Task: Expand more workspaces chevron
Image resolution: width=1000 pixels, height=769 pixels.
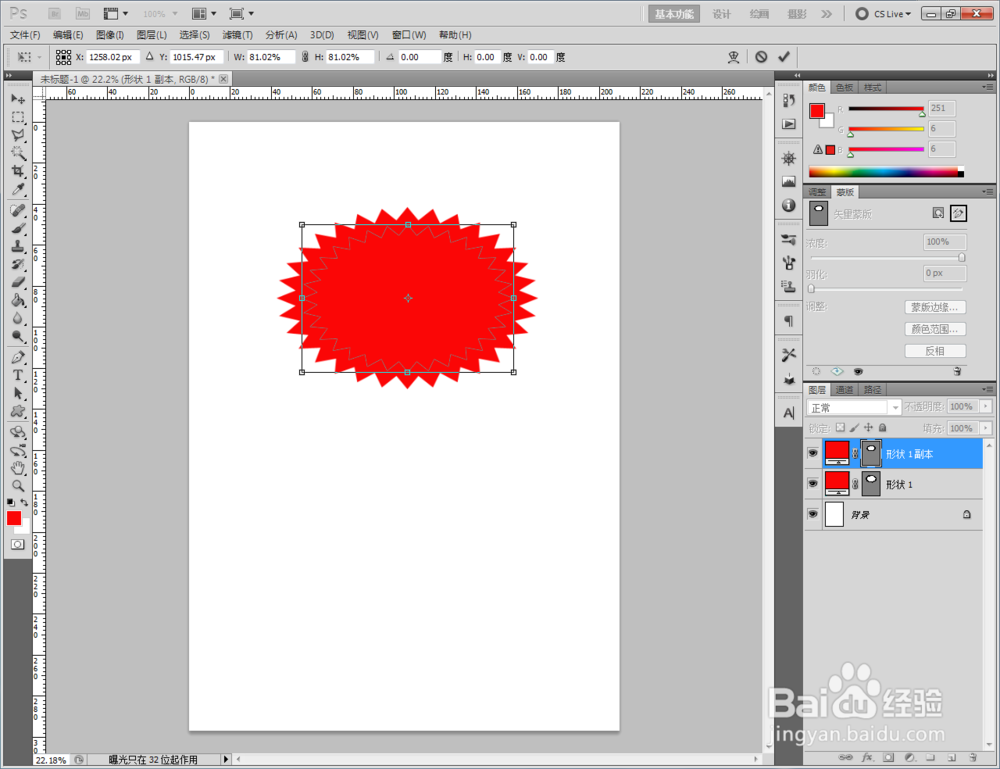Action: coord(827,14)
